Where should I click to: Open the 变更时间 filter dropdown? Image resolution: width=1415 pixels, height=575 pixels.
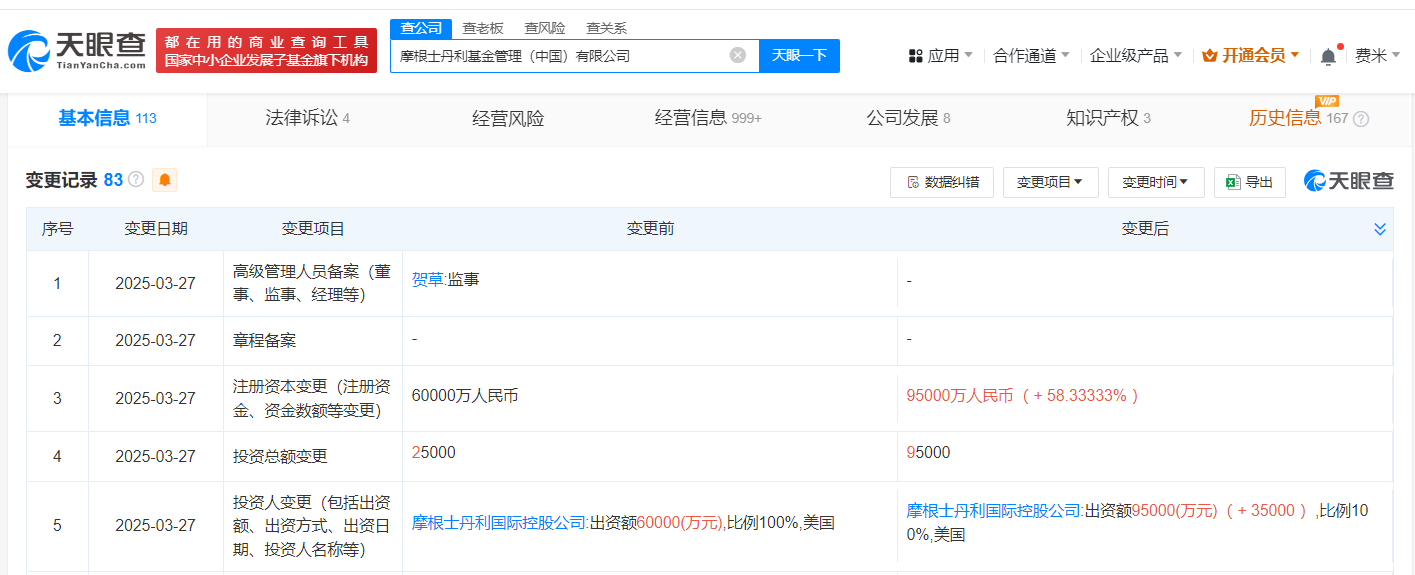tap(1156, 182)
